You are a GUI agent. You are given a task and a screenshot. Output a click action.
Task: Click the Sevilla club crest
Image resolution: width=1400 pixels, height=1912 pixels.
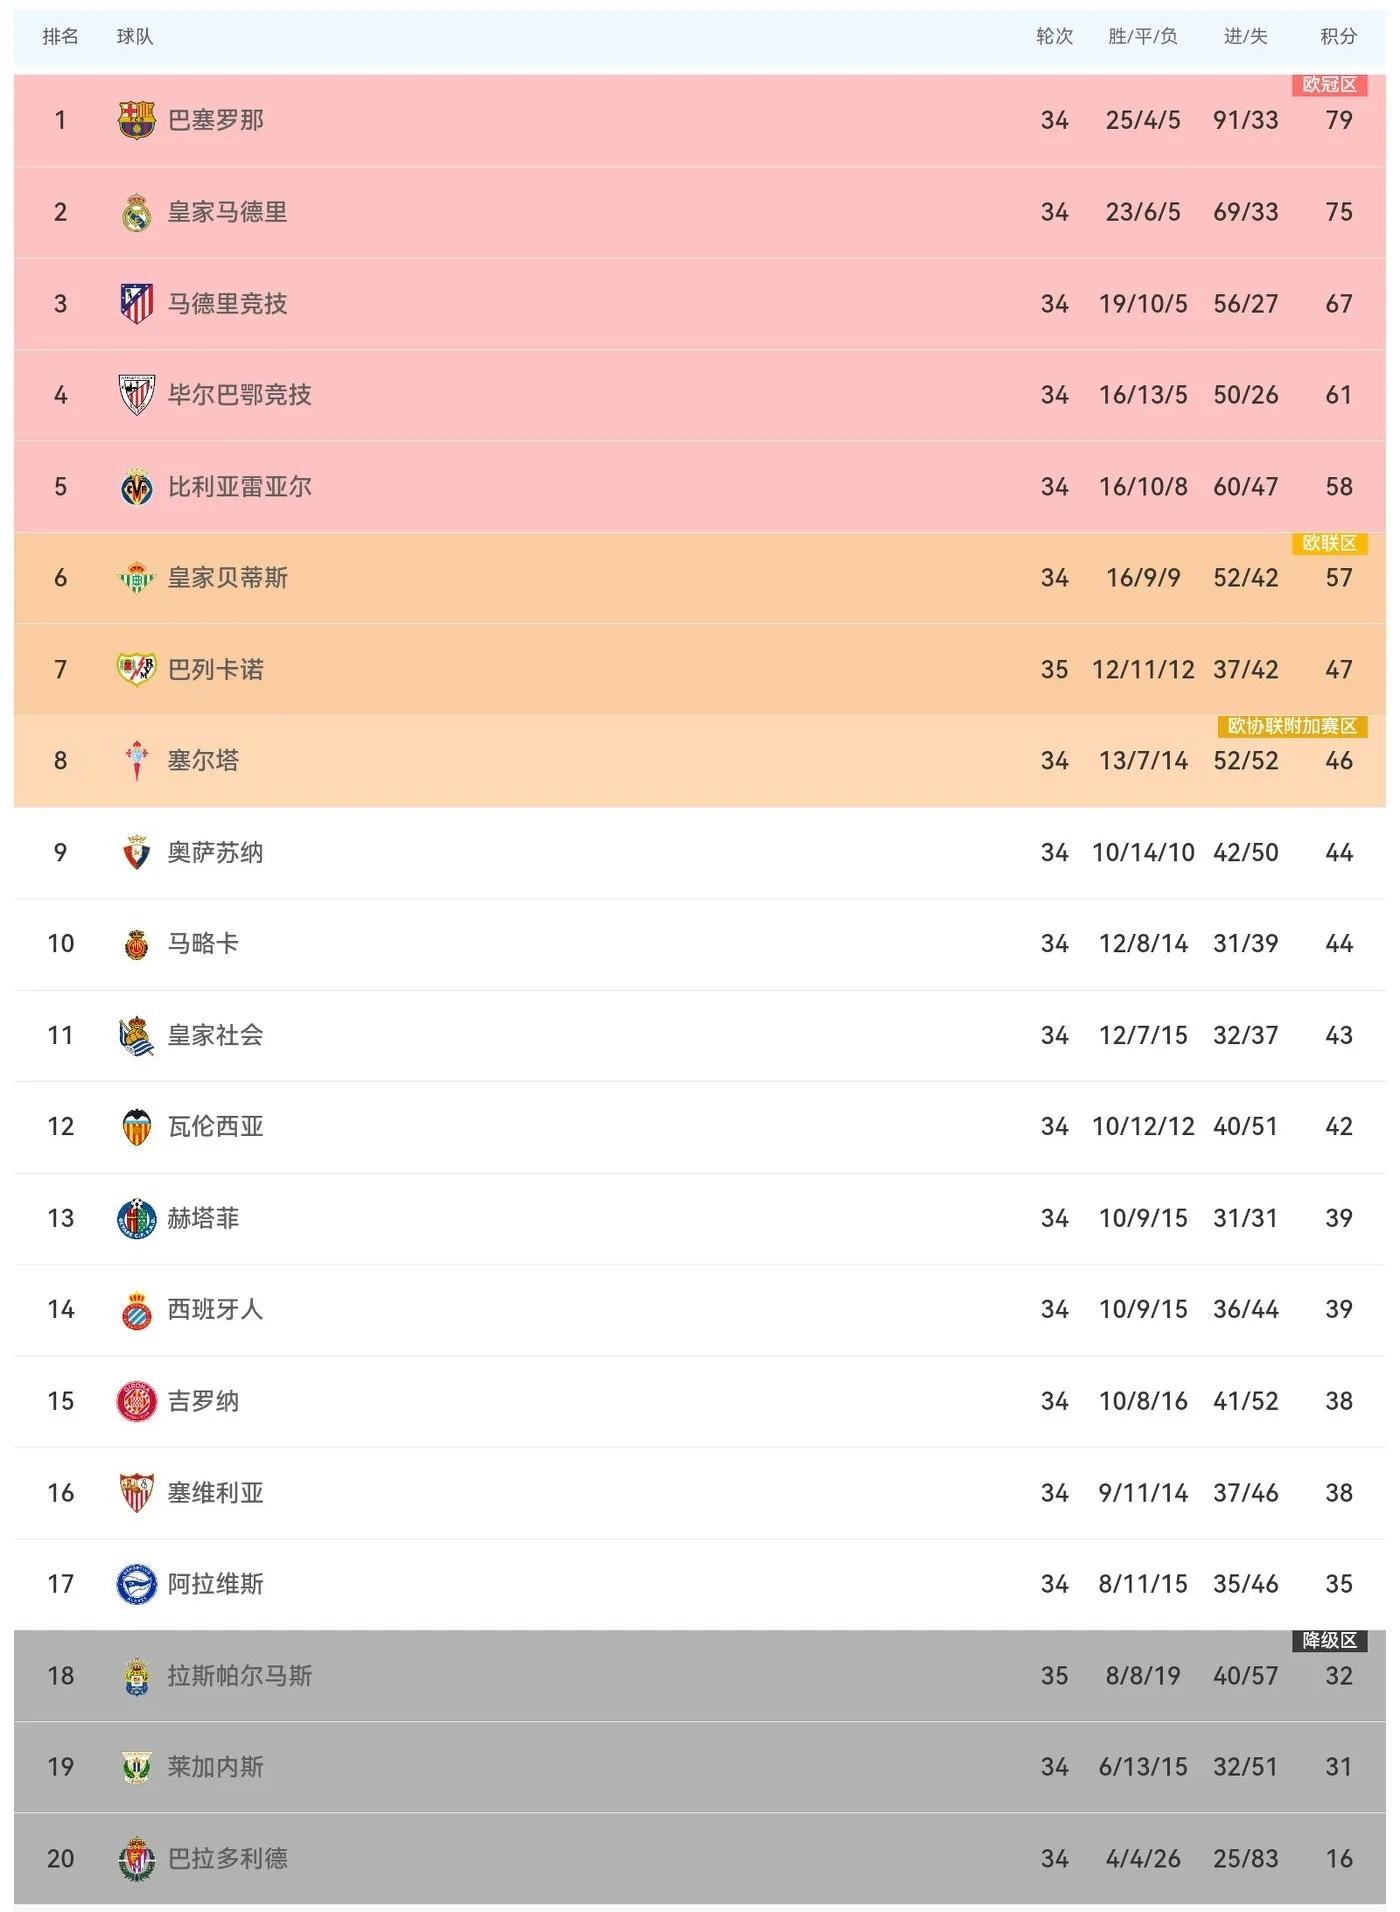(x=137, y=1493)
